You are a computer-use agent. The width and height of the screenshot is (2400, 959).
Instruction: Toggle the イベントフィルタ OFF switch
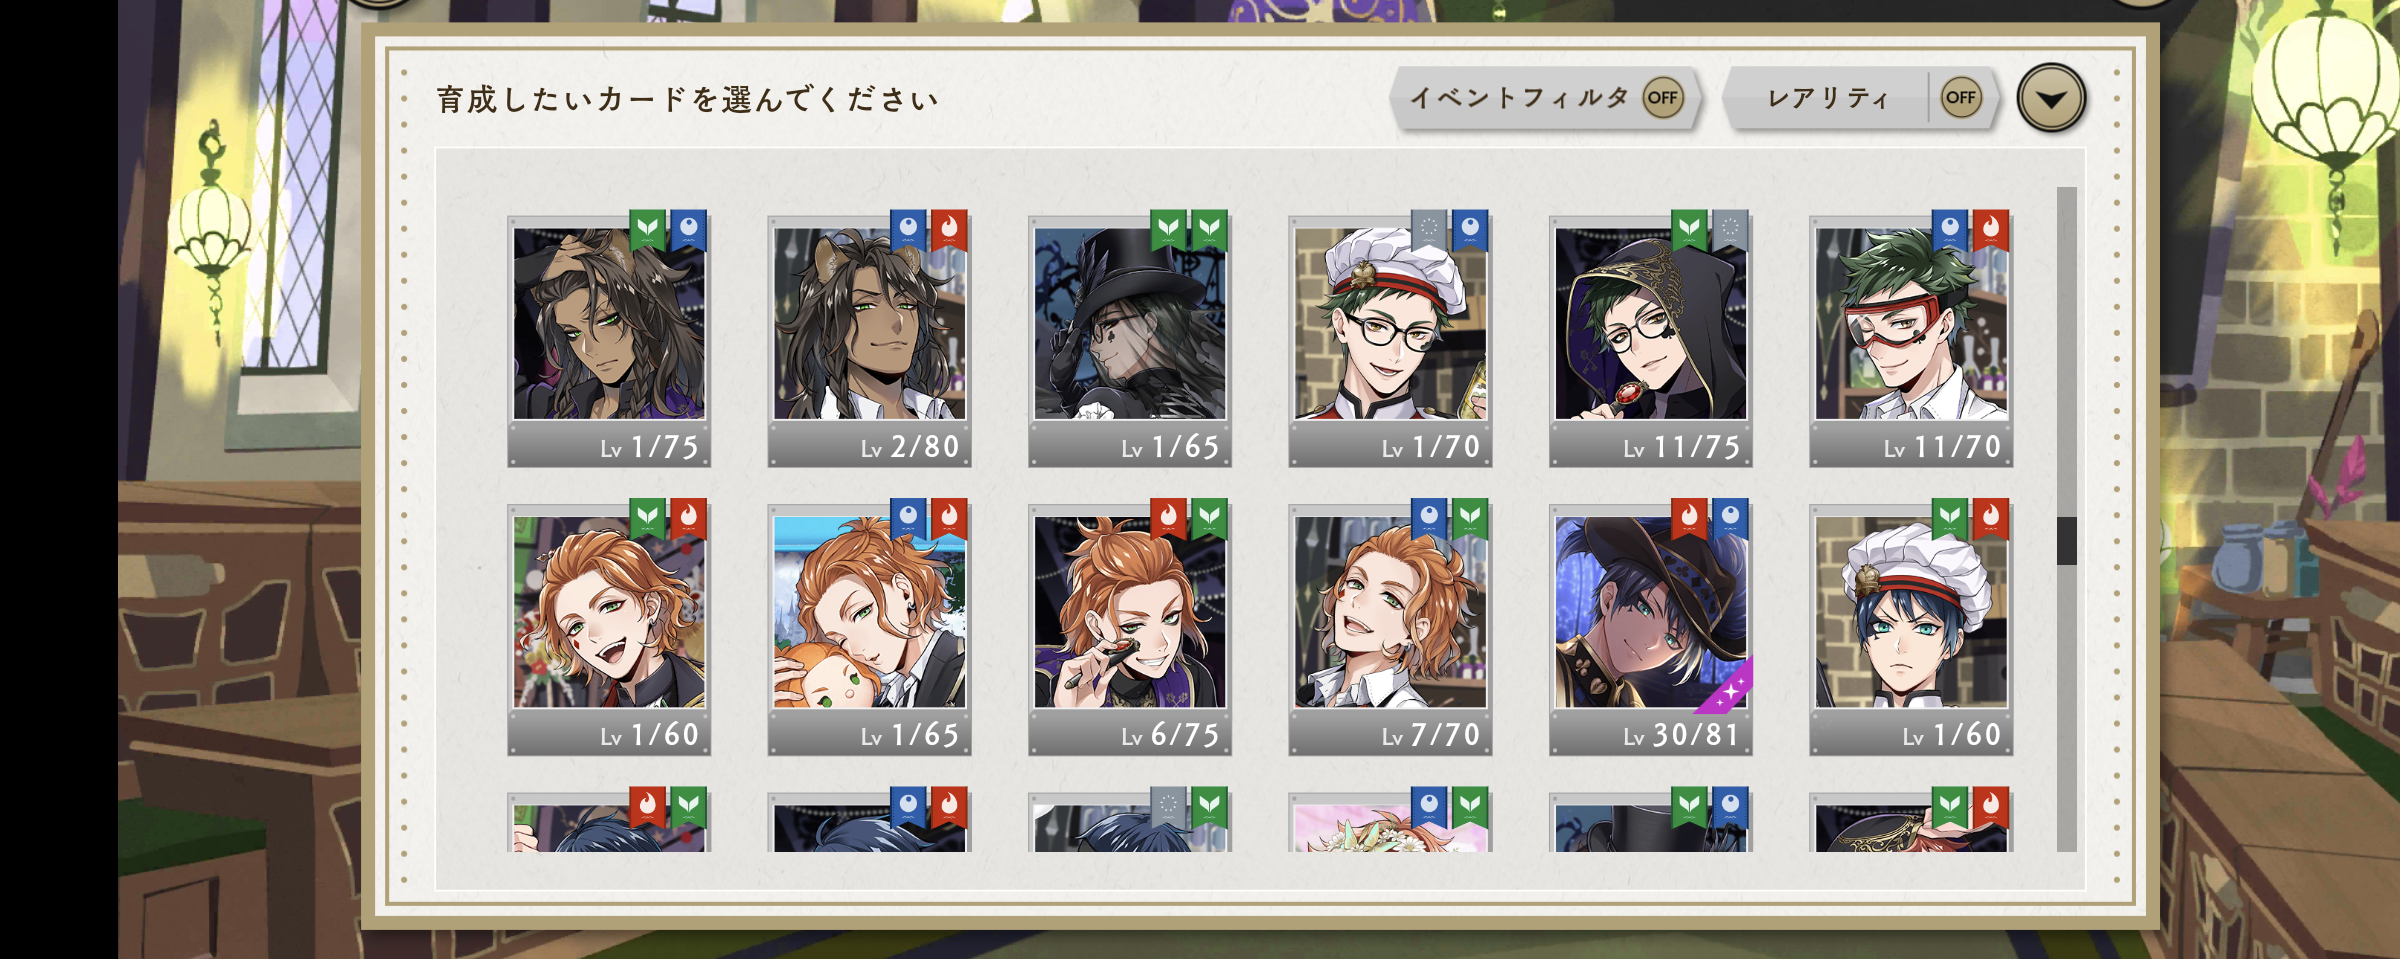point(1662,98)
